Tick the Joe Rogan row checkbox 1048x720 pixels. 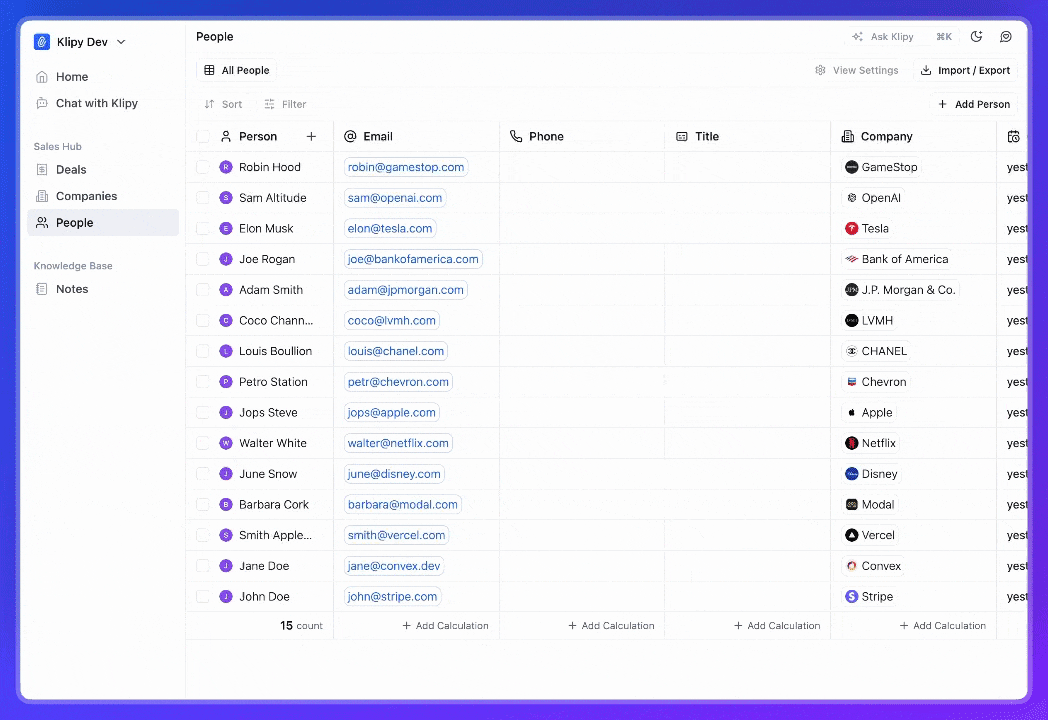(x=203, y=259)
